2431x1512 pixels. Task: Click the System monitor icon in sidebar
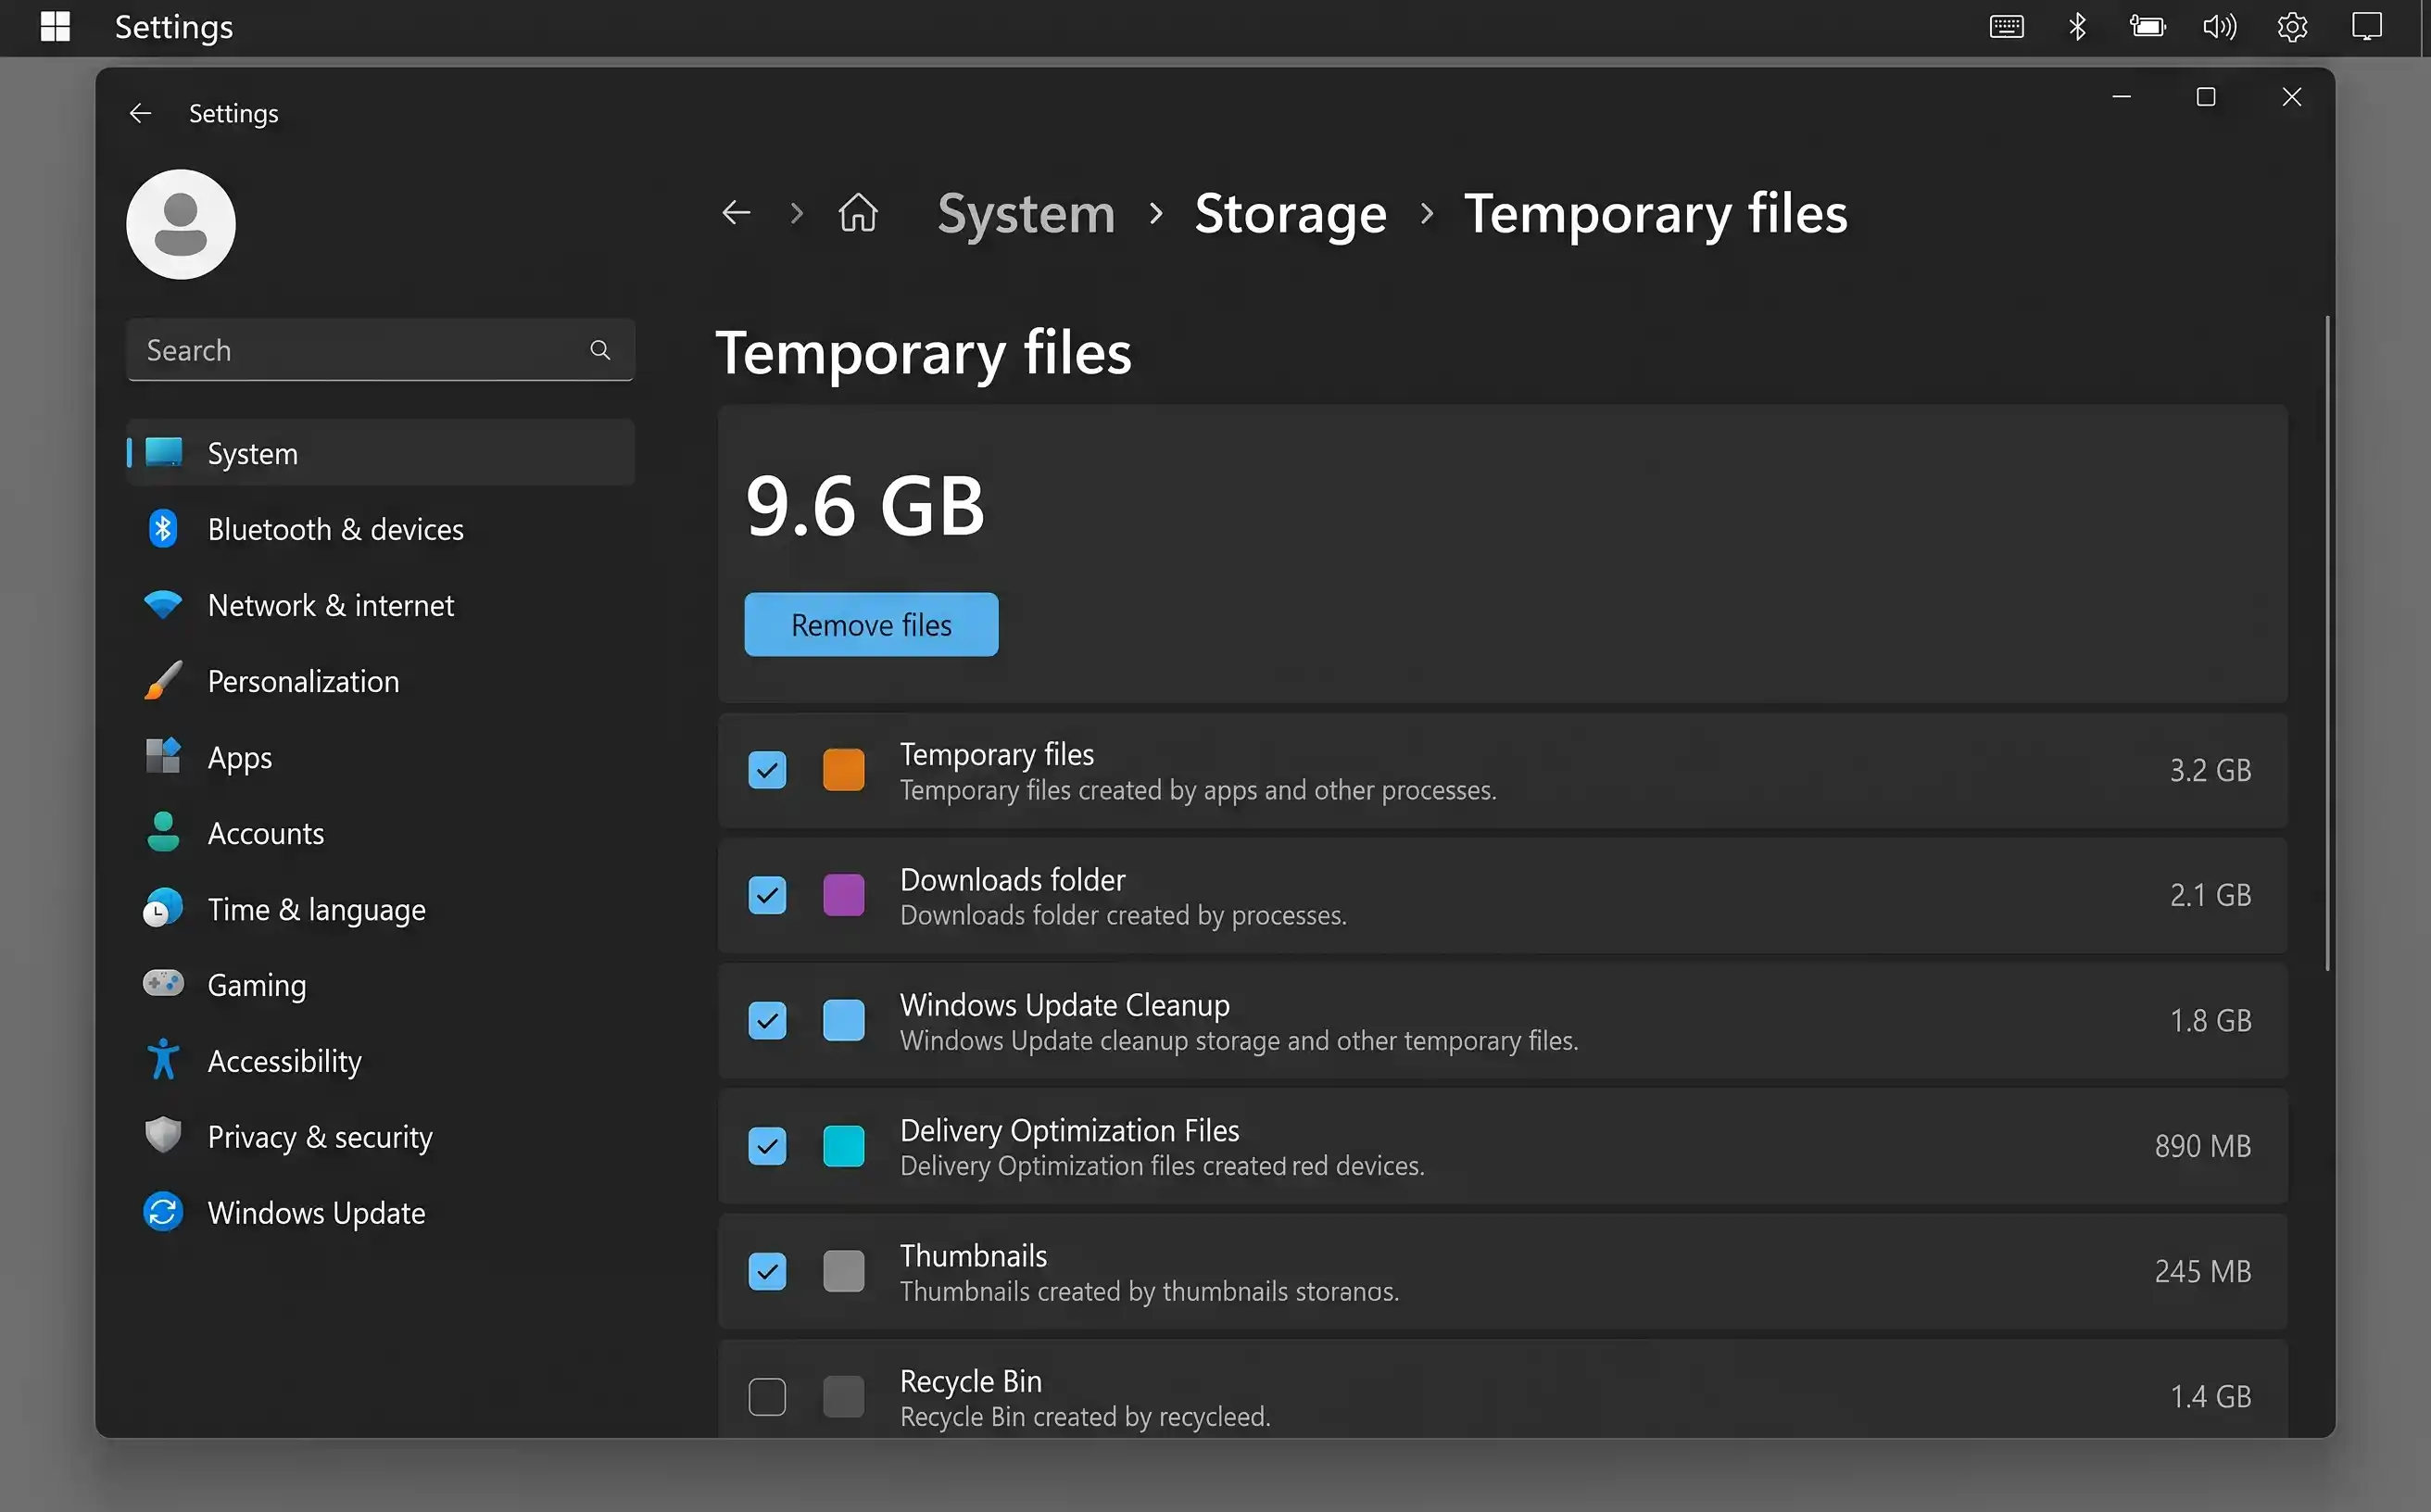[164, 453]
